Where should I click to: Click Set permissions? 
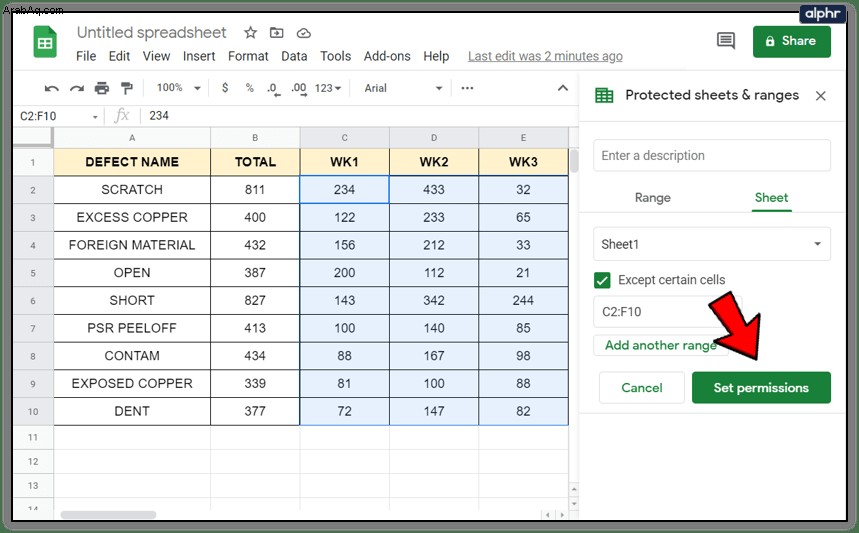tap(761, 388)
